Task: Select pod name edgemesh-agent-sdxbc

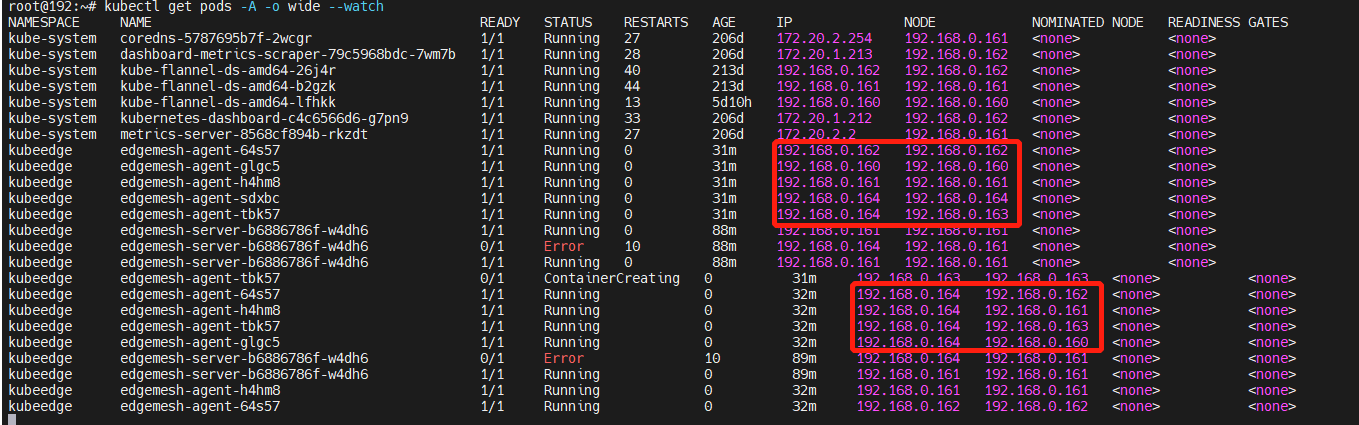Action: pos(200,198)
